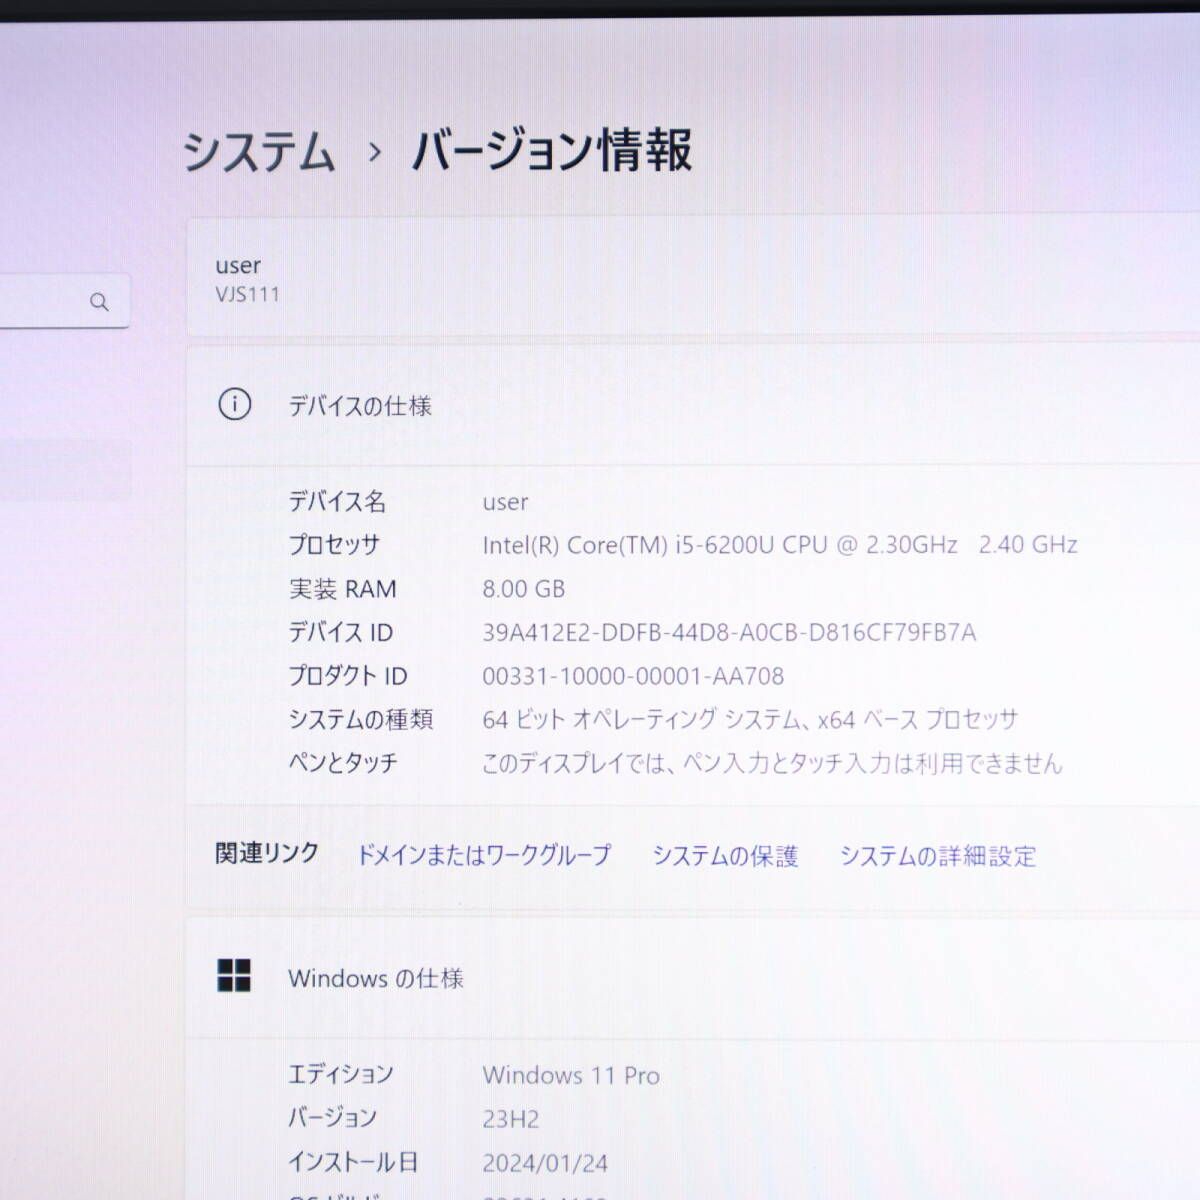Select the VJS111 model name text
The height and width of the screenshot is (1200, 1200).
248,294
